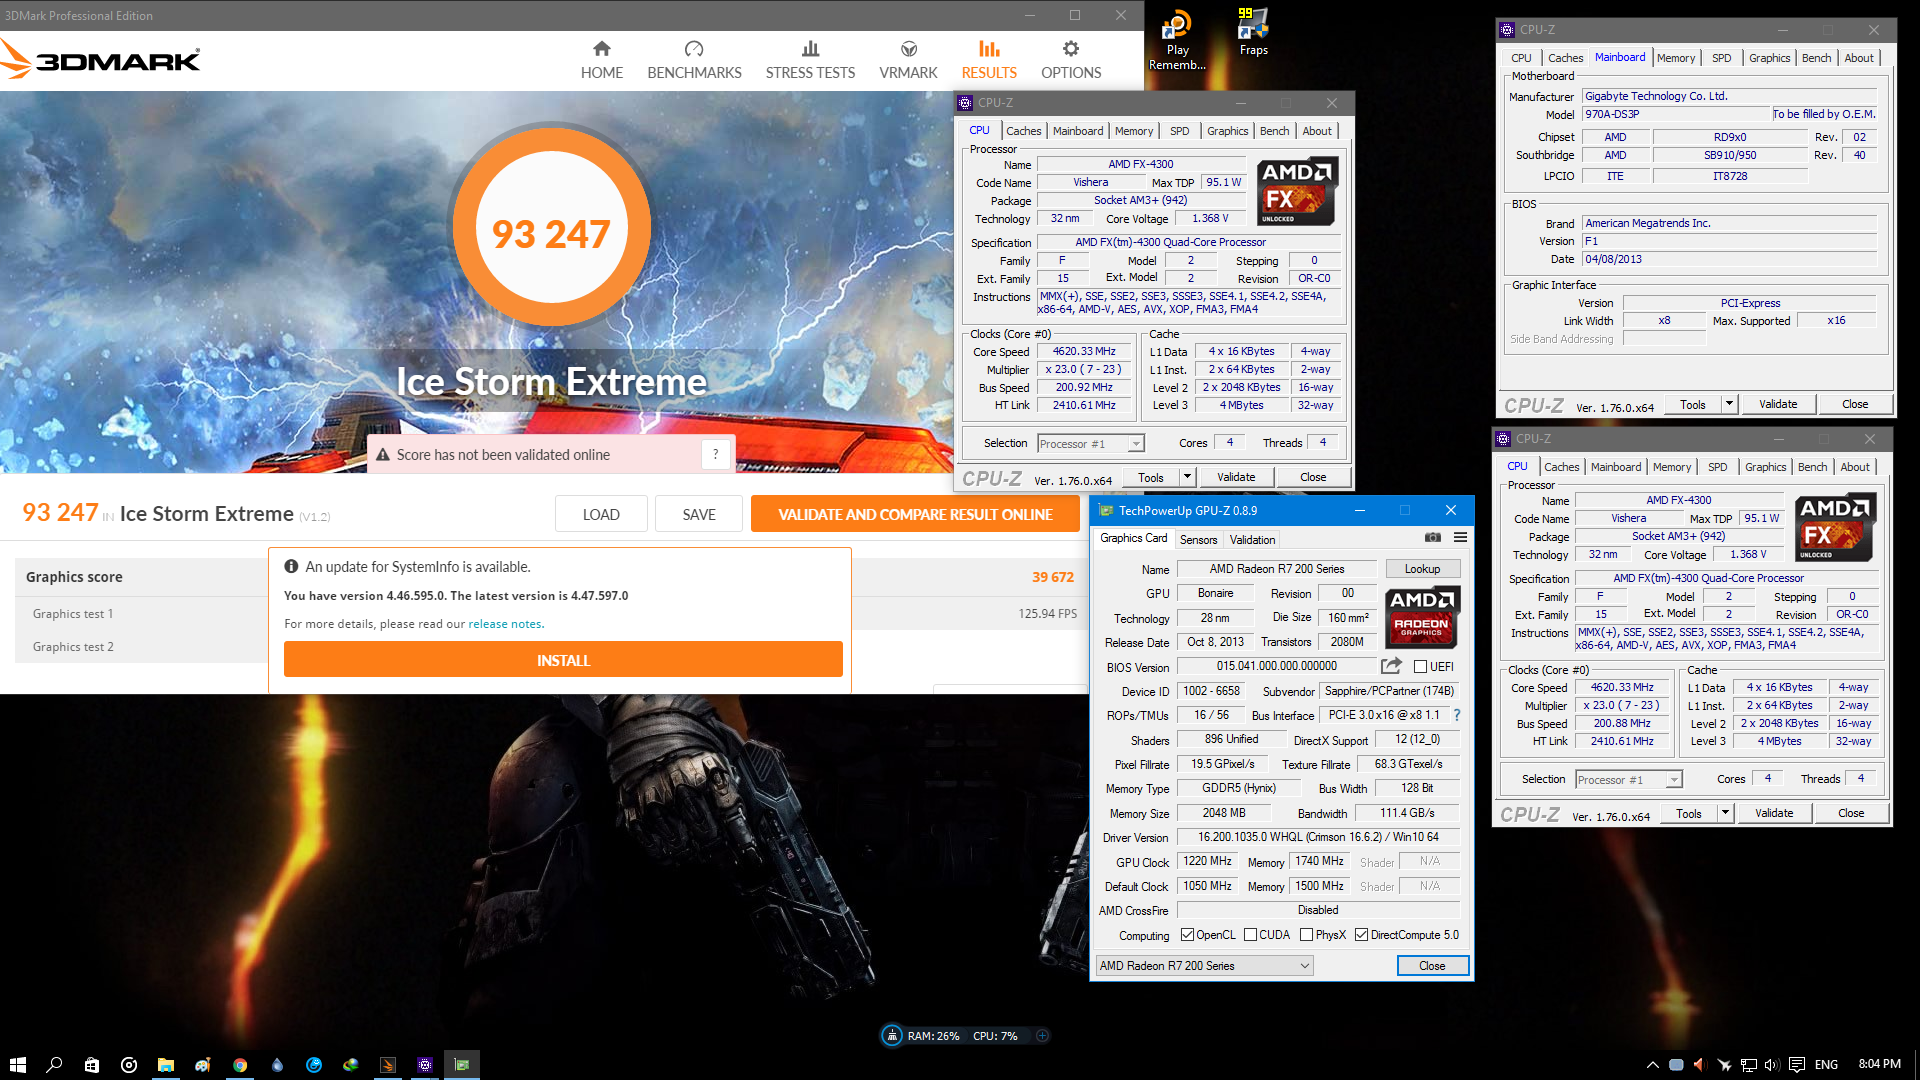
Task: Click Validate in top-right Mainboard CPU-Z window
Action: [1778, 404]
